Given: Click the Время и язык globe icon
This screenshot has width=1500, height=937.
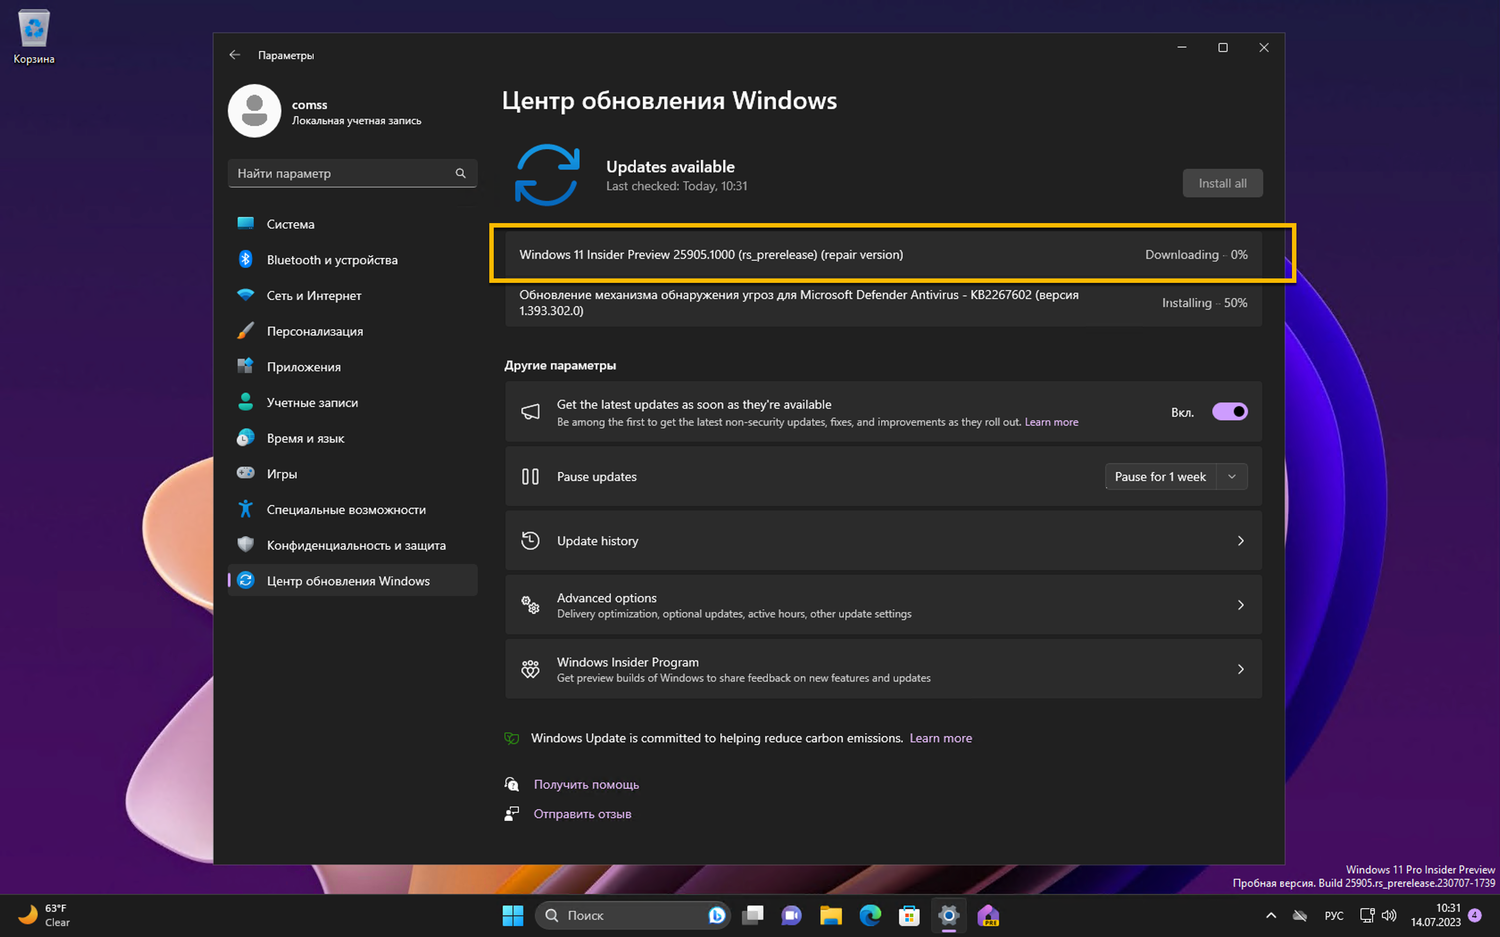Looking at the screenshot, I should click(x=245, y=438).
